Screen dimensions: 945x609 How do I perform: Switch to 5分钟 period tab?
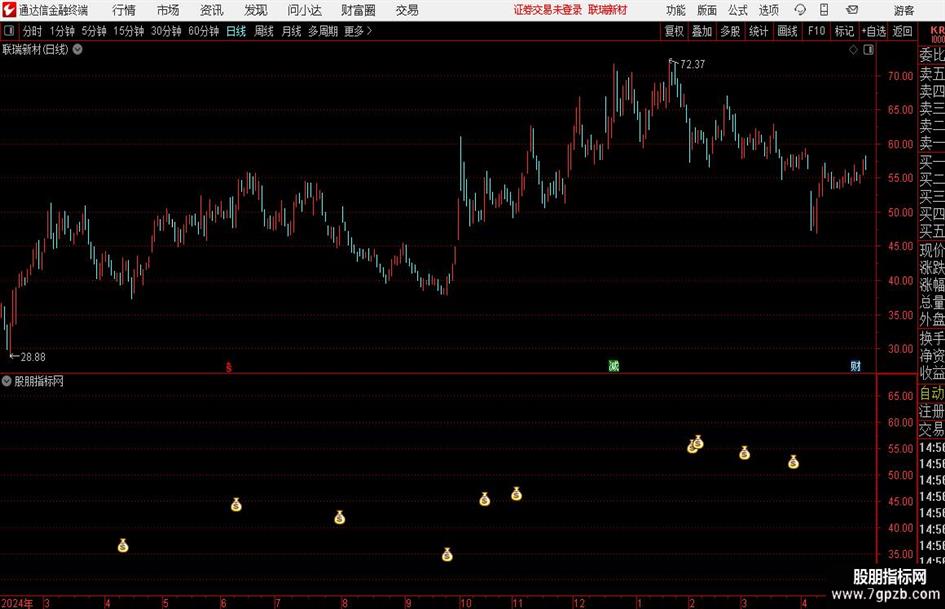coord(94,31)
